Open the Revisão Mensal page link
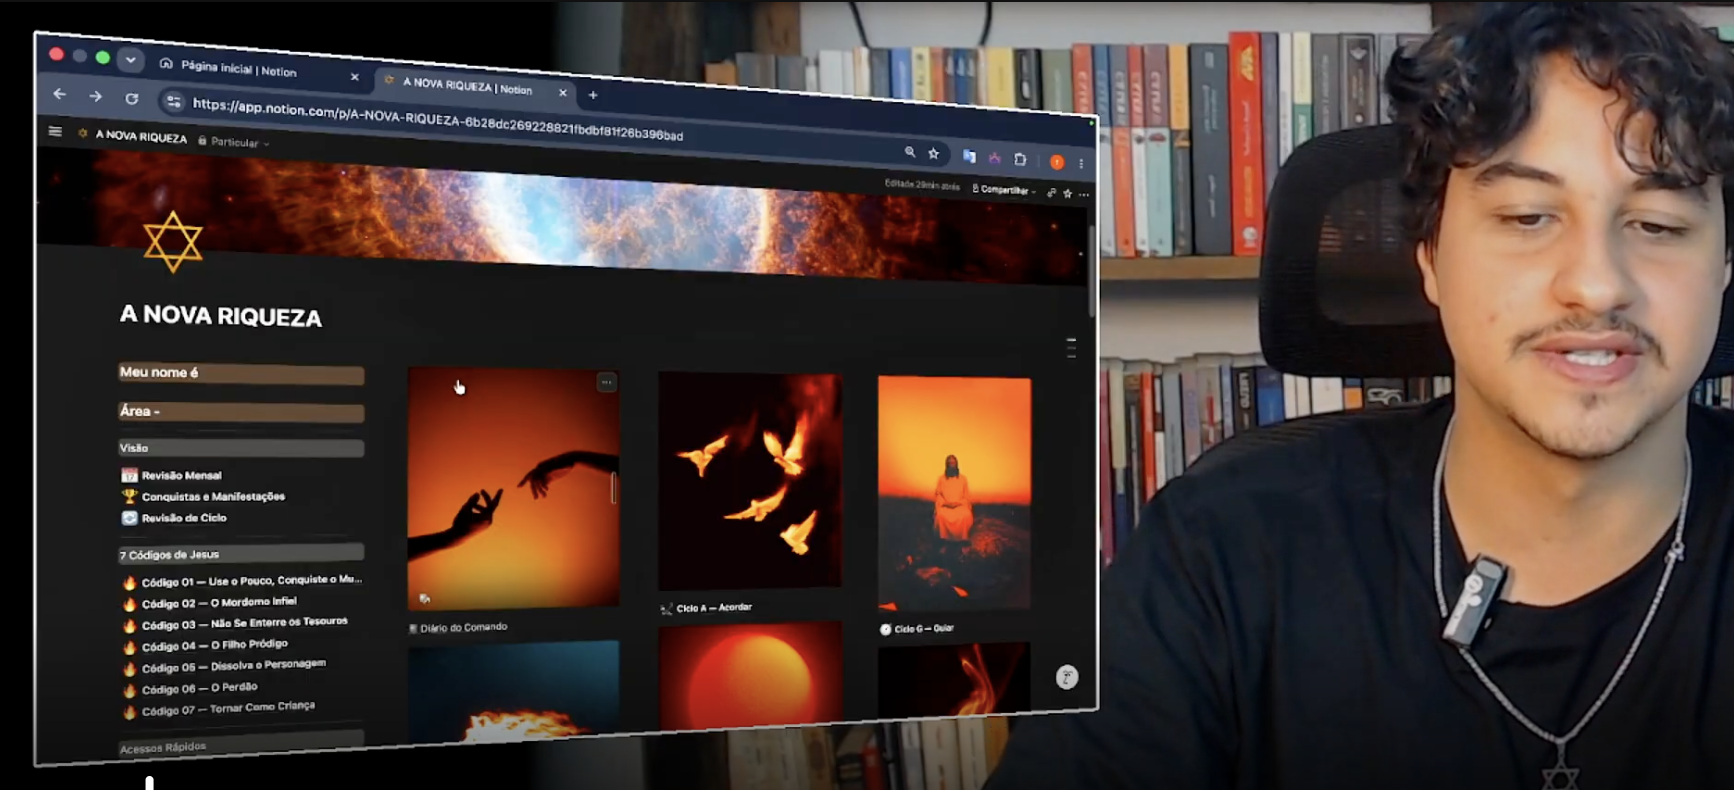1734x790 pixels. coord(172,475)
